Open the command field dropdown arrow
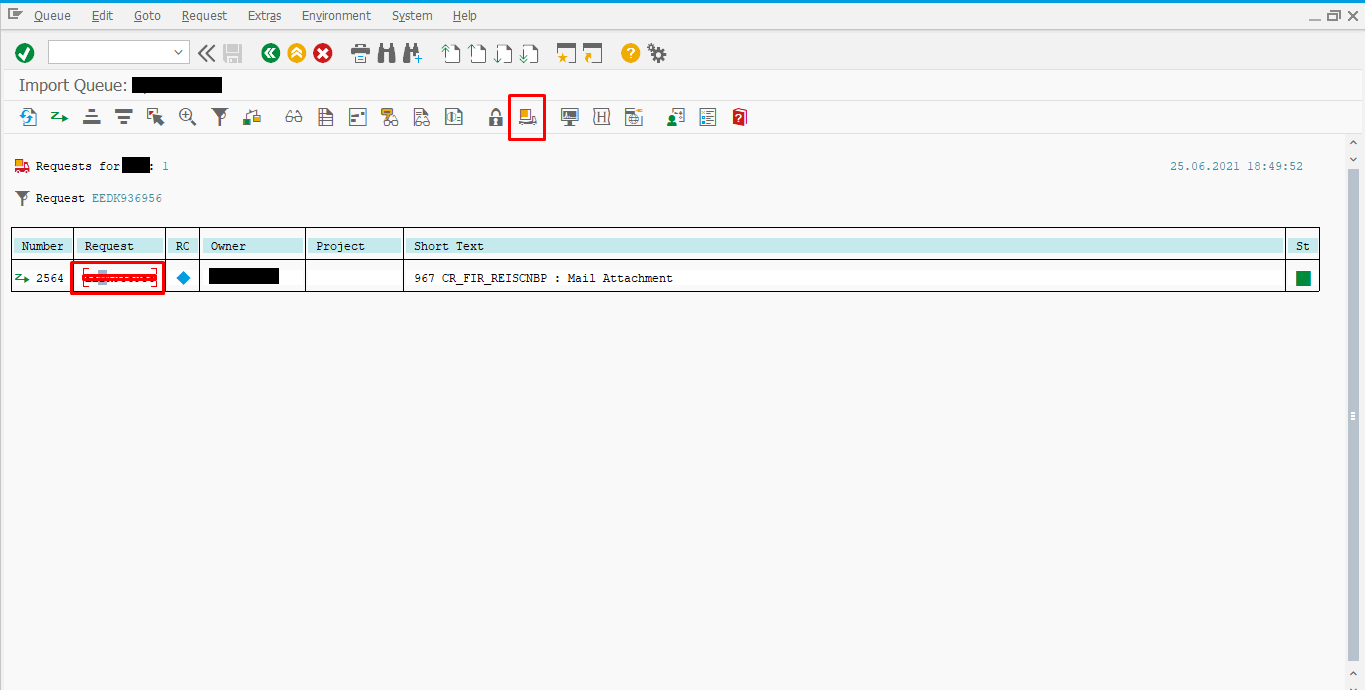Image resolution: width=1365 pixels, height=690 pixels. click(179, 53)
